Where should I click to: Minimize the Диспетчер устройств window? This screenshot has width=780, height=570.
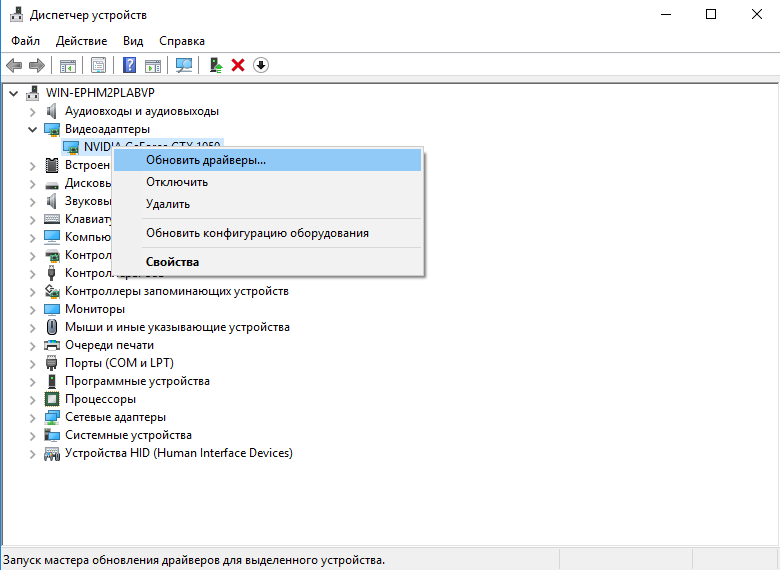click(x=666, y=14)
